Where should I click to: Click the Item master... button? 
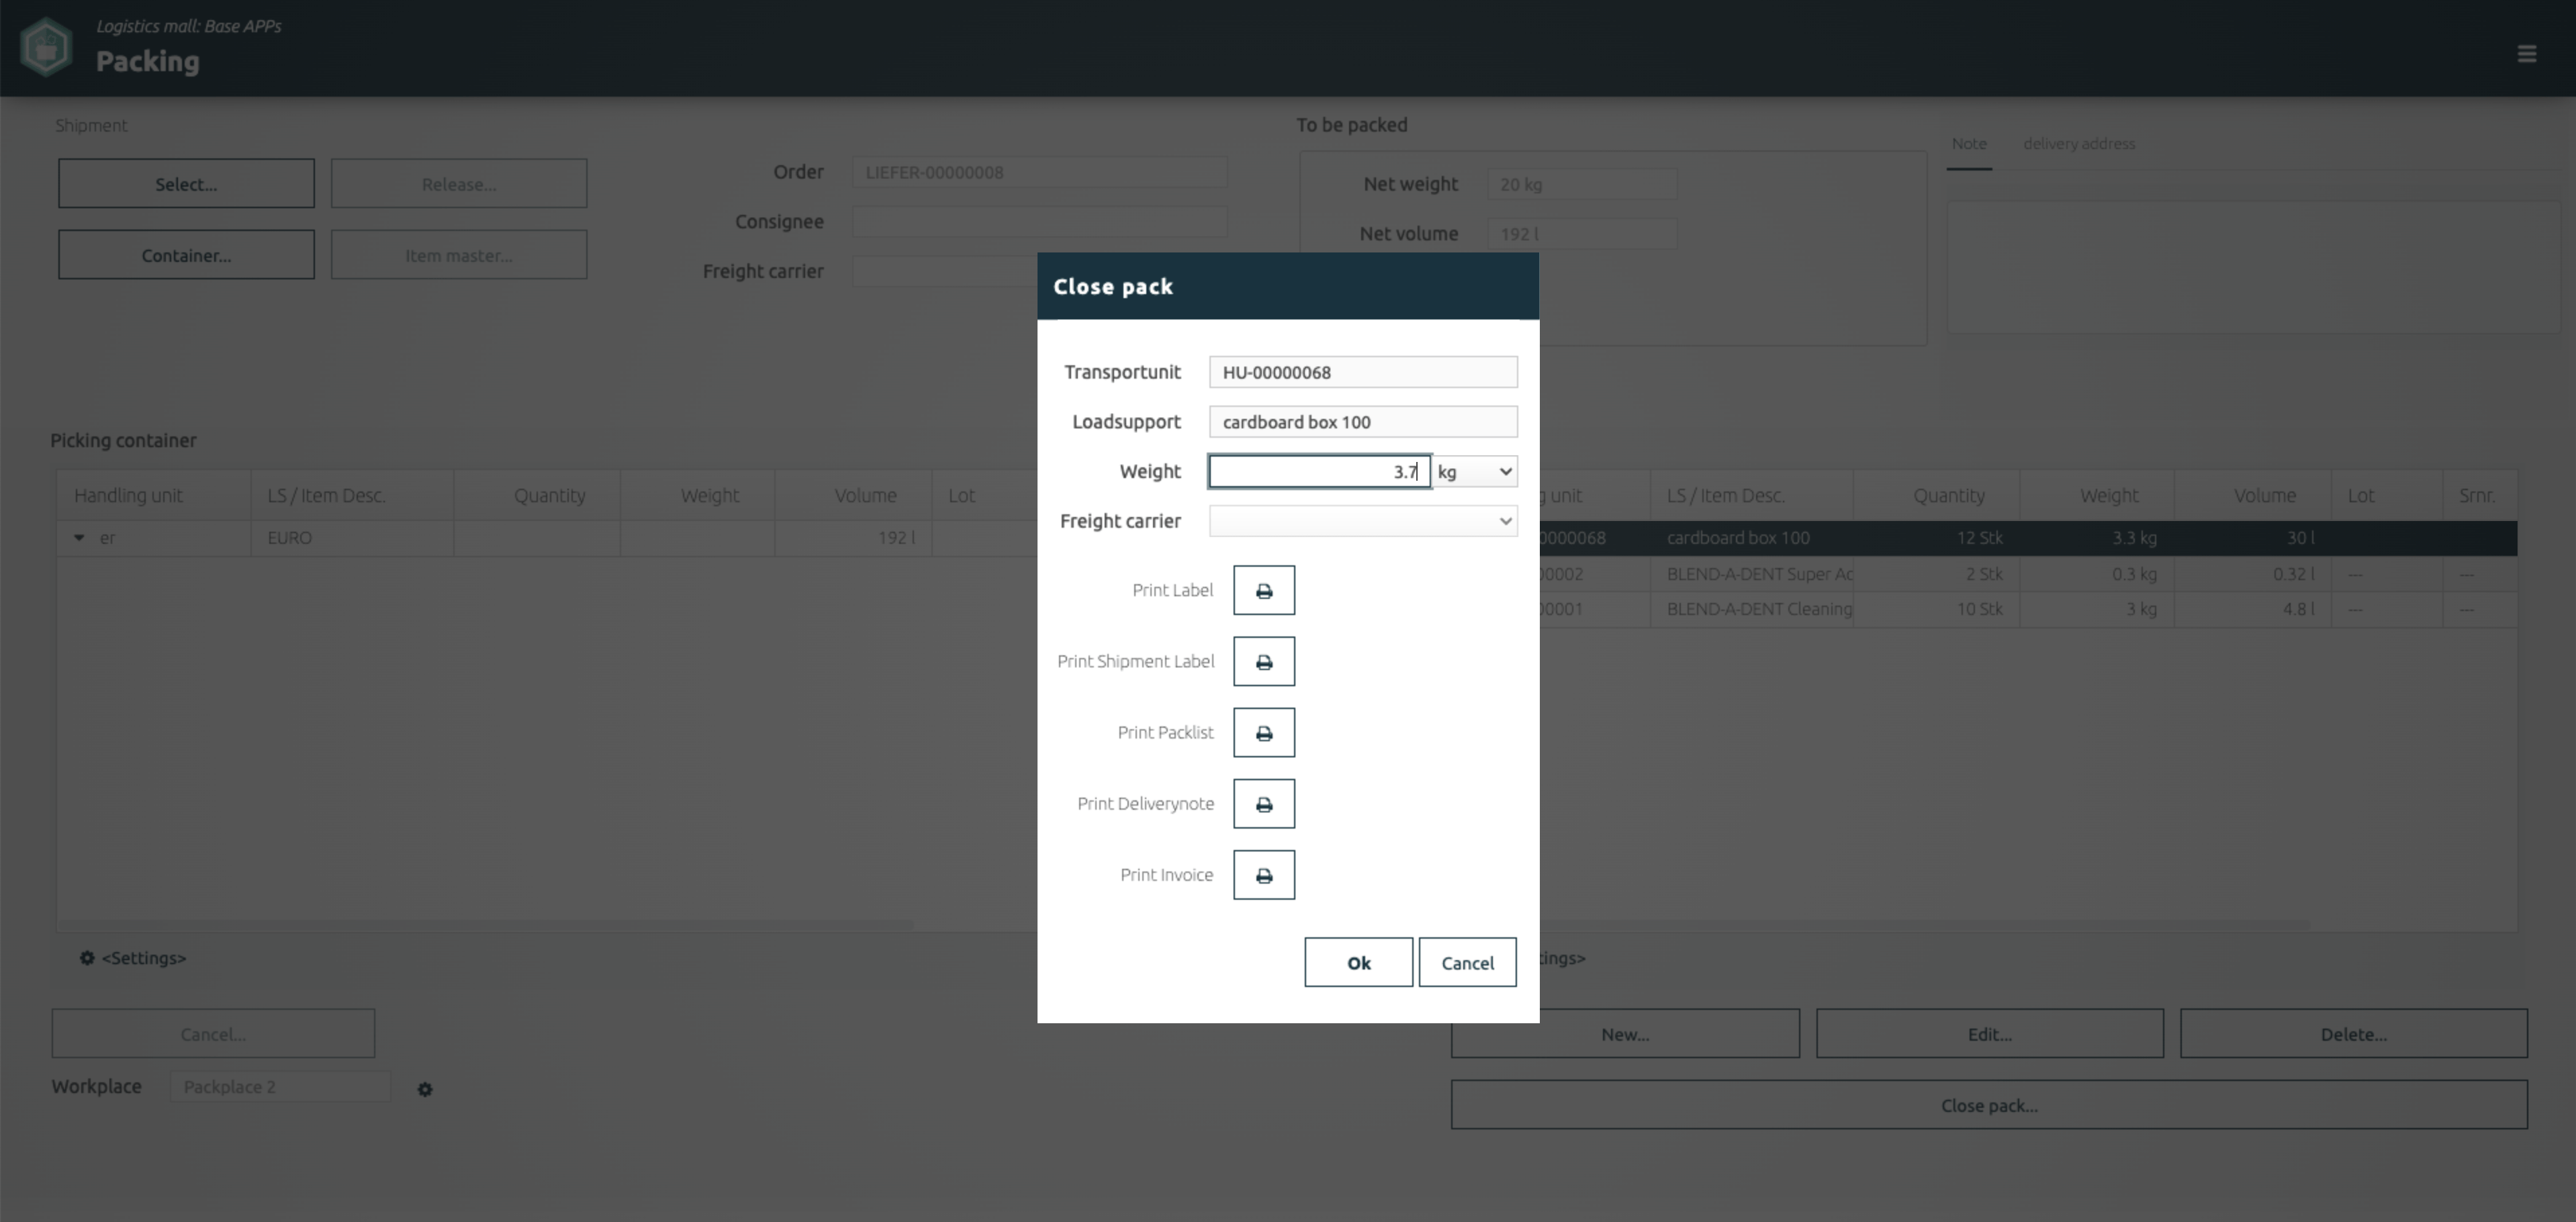pyautogui.click(x=459, y=254)
